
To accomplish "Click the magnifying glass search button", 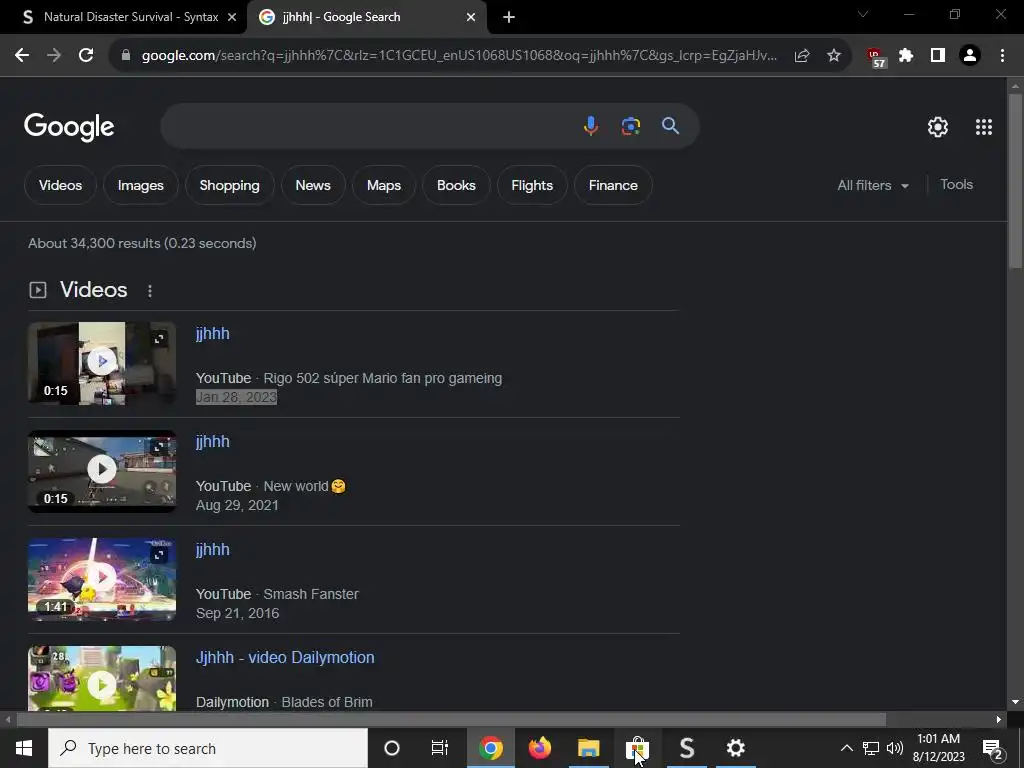I will [671, 126].
